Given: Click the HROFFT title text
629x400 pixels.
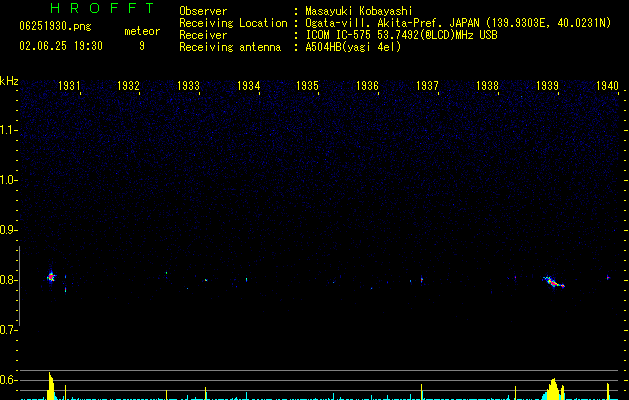Looking at the screenshot, I should pos(103,8).
